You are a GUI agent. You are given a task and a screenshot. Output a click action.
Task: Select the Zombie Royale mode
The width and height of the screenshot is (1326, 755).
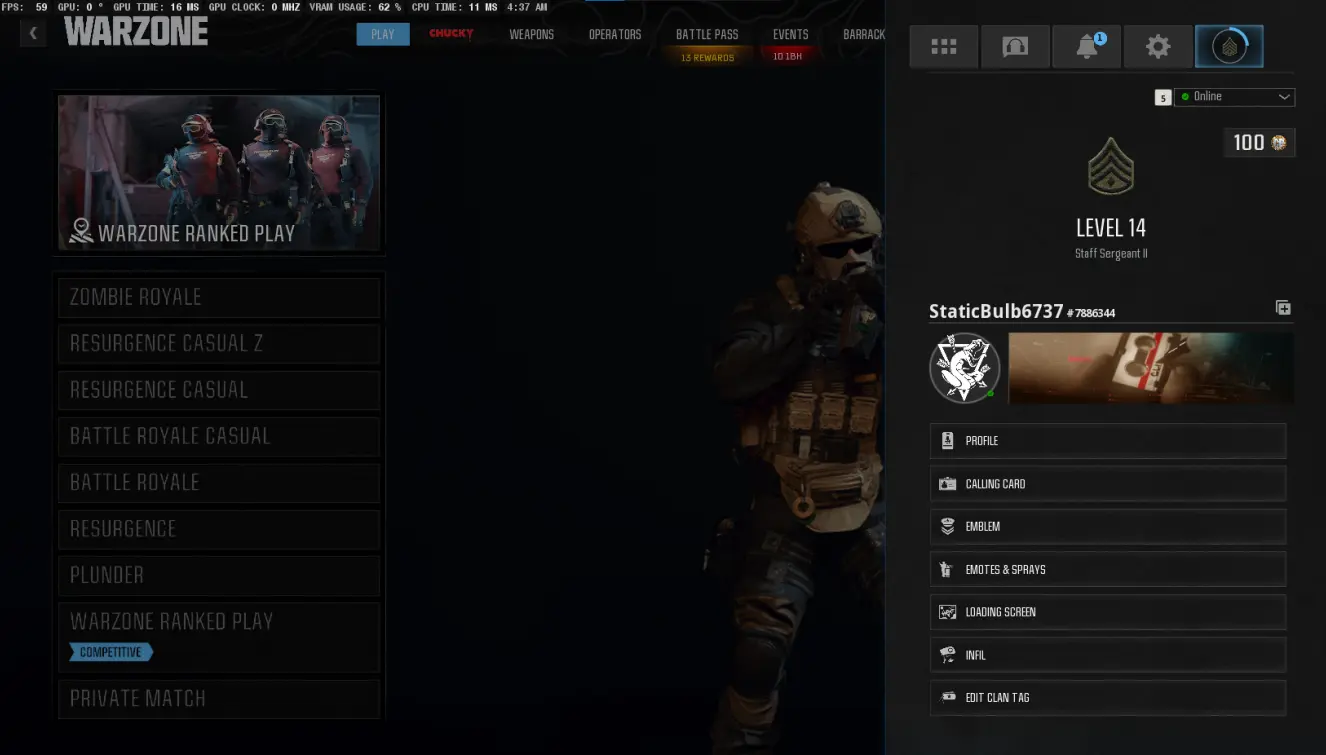tap(219, 298)
